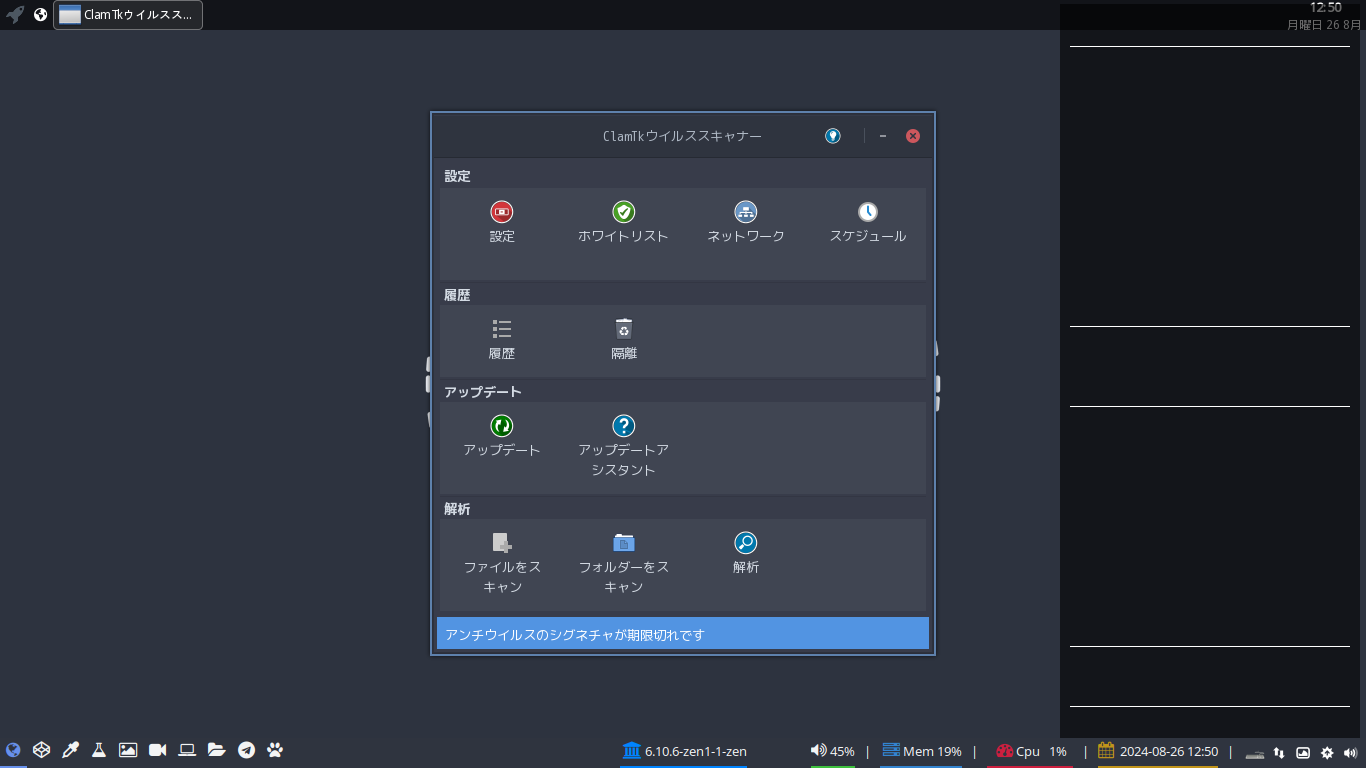Launch the cube icon app in bottom panel

(41, 750)
